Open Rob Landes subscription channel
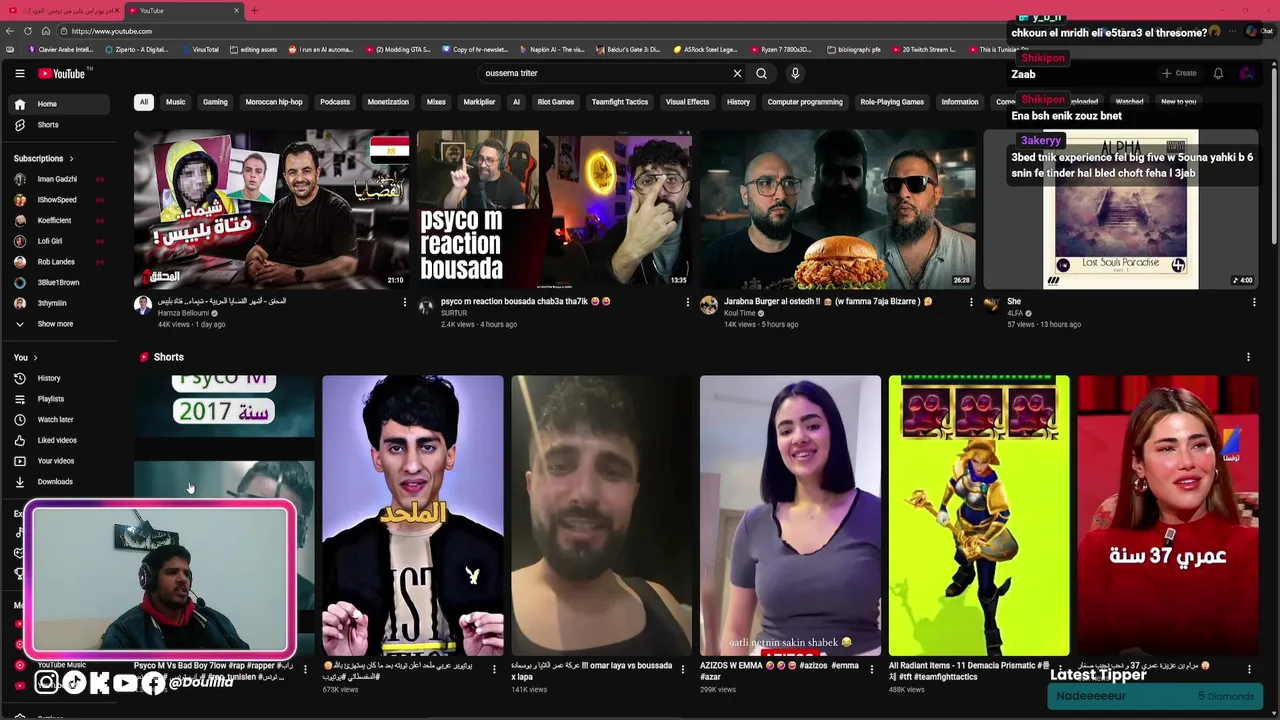Image resolution: width=1280 pixels, height=720 pixels. tap(60, 262)
